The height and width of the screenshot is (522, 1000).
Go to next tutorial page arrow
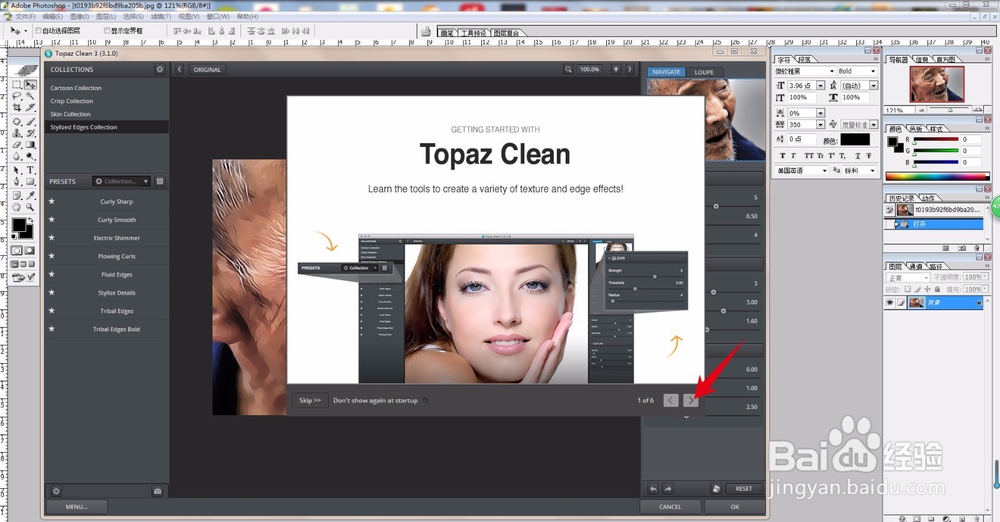(691, 400)
